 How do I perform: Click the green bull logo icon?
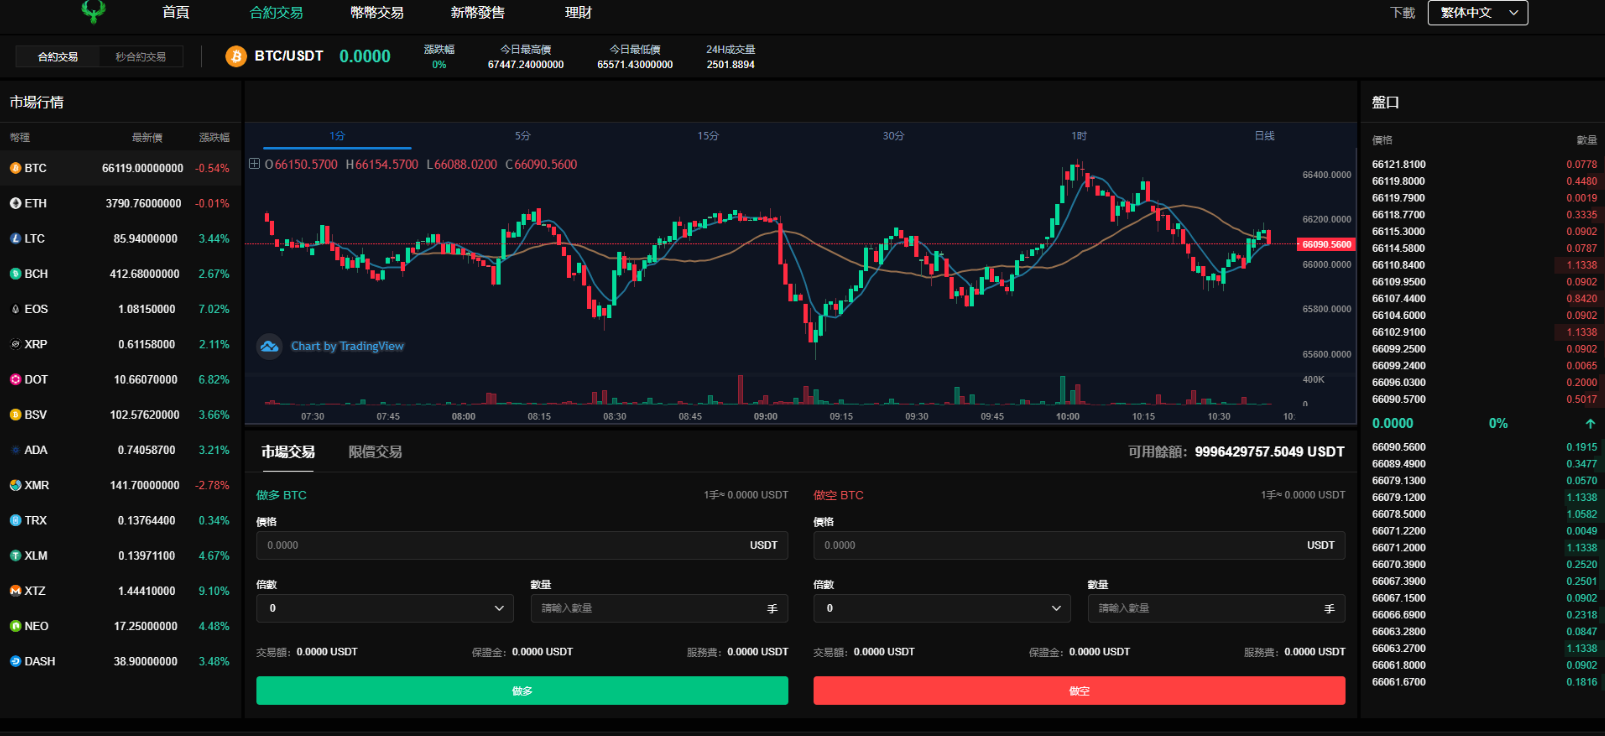click(x=93, y=12)
